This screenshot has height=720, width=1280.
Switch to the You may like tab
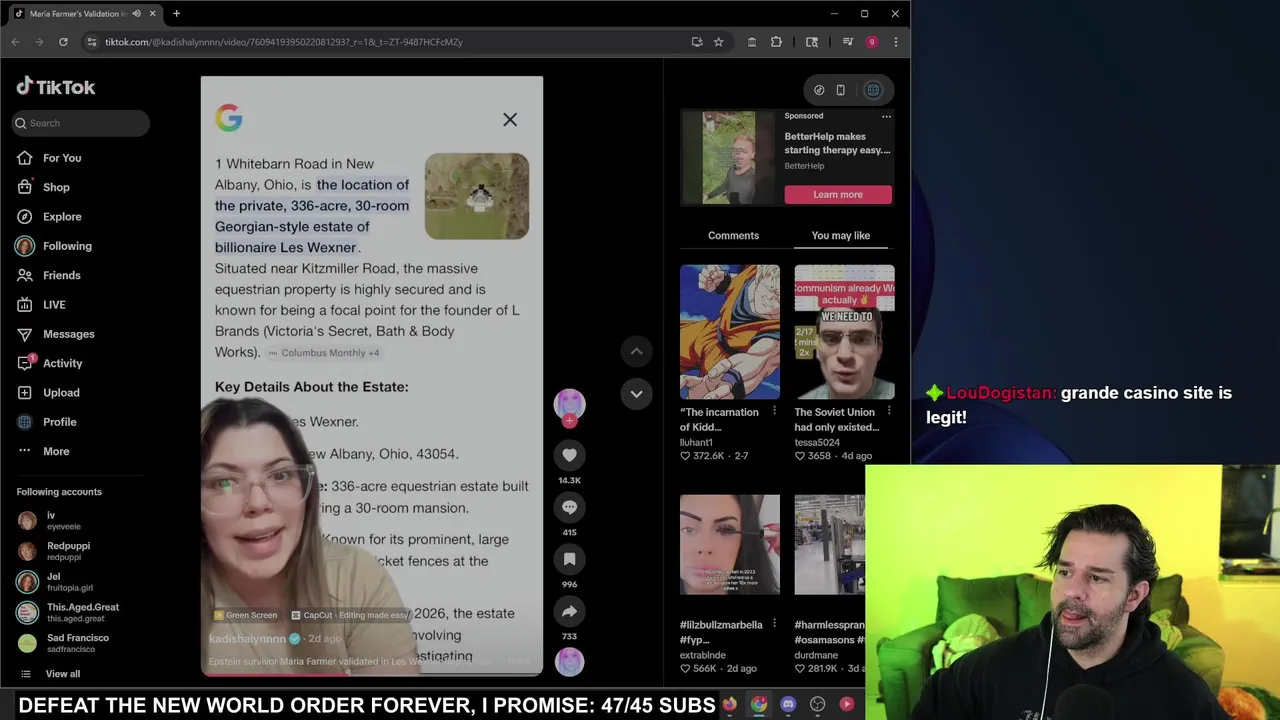coord(841,236)
